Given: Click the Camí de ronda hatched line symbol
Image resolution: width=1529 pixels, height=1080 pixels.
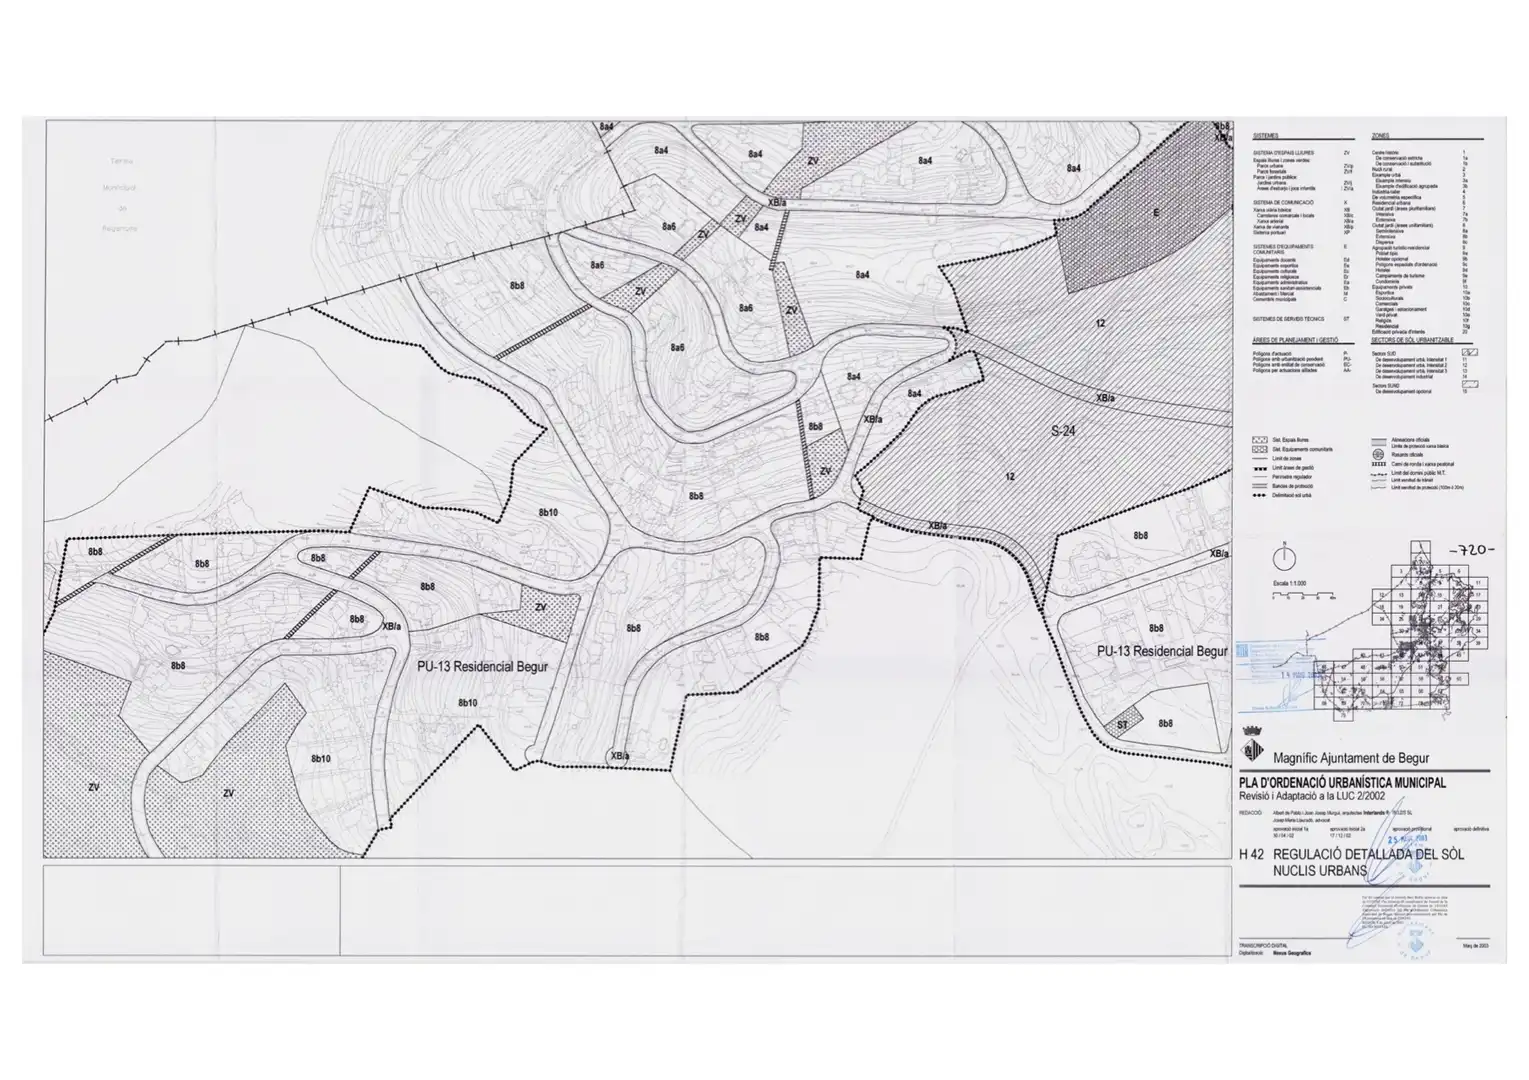Looking at the screenshot, I should [1379, 464].
